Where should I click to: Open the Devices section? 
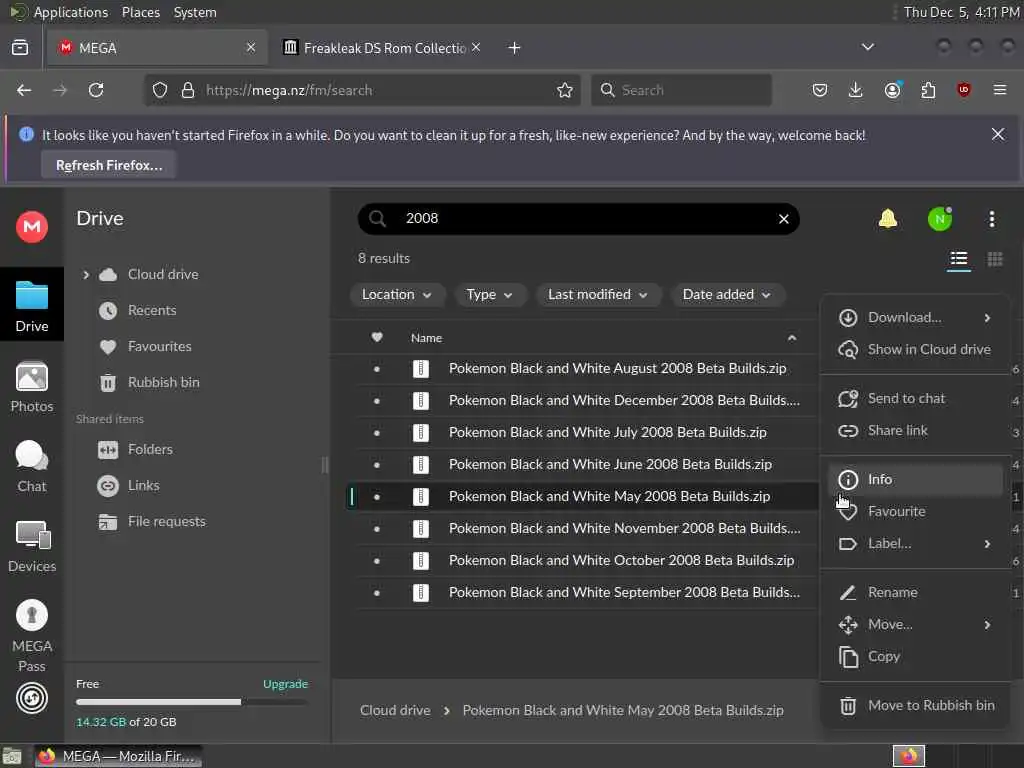pyautogui.click(x=31, y=547)
